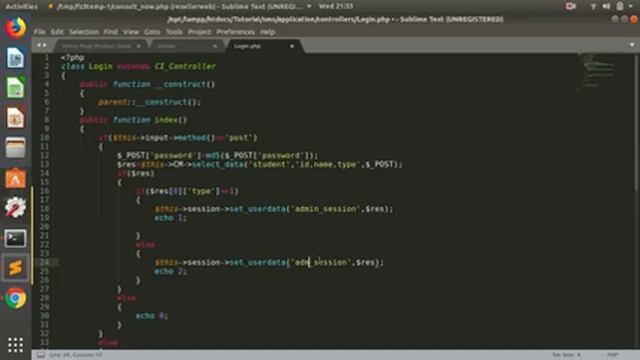Open the Files manager from the dock
Screen dimensions: 640x360
(x=16, y=147)
